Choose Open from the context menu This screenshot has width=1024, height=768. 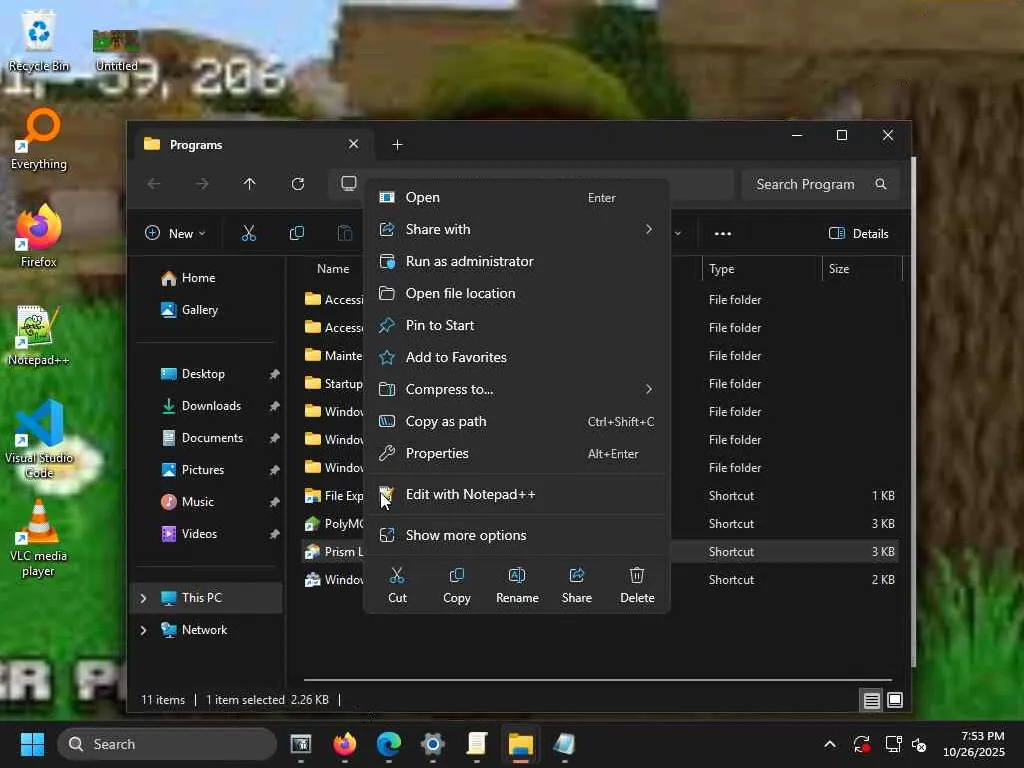pos(517,197)
